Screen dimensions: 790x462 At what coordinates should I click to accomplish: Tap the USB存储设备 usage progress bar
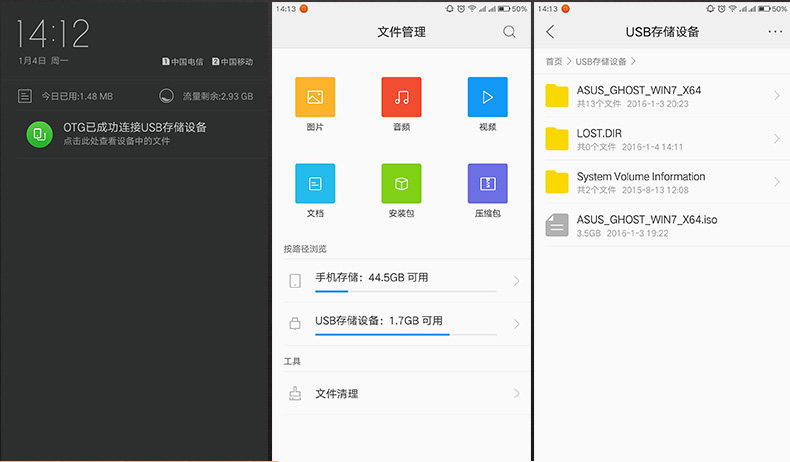point(406,335)
